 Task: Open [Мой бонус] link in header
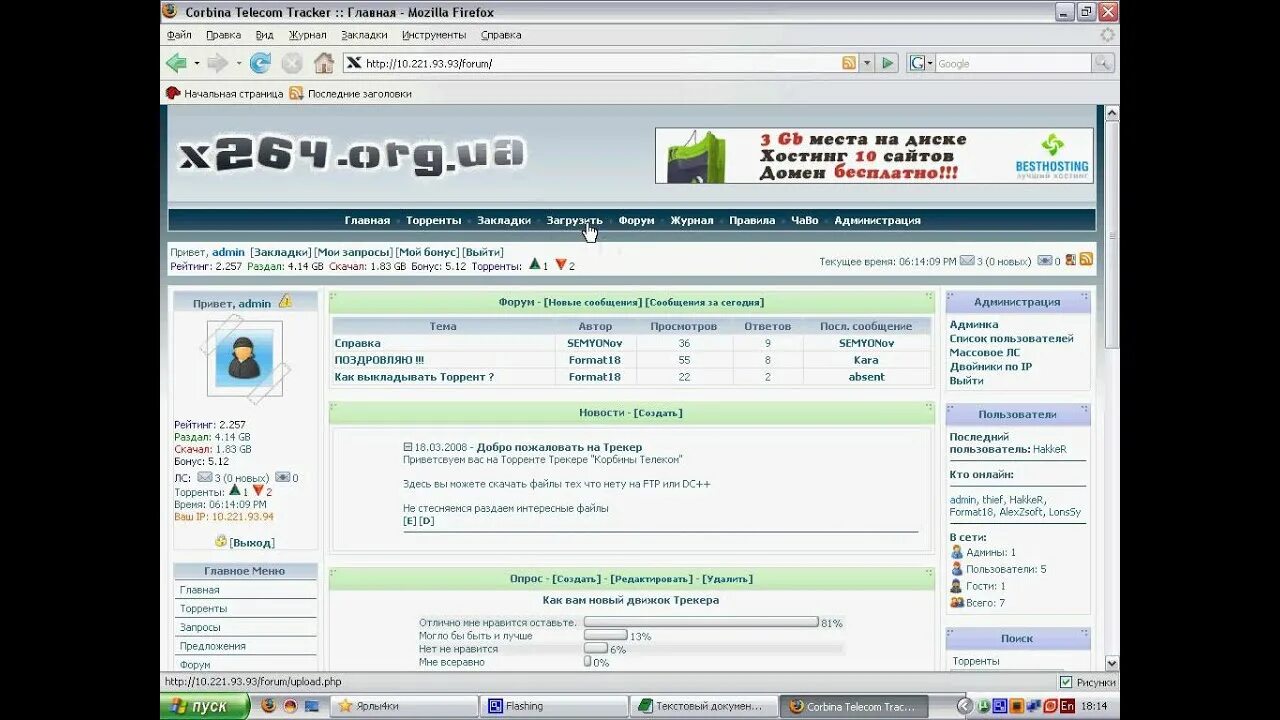[x=427, y=252]
